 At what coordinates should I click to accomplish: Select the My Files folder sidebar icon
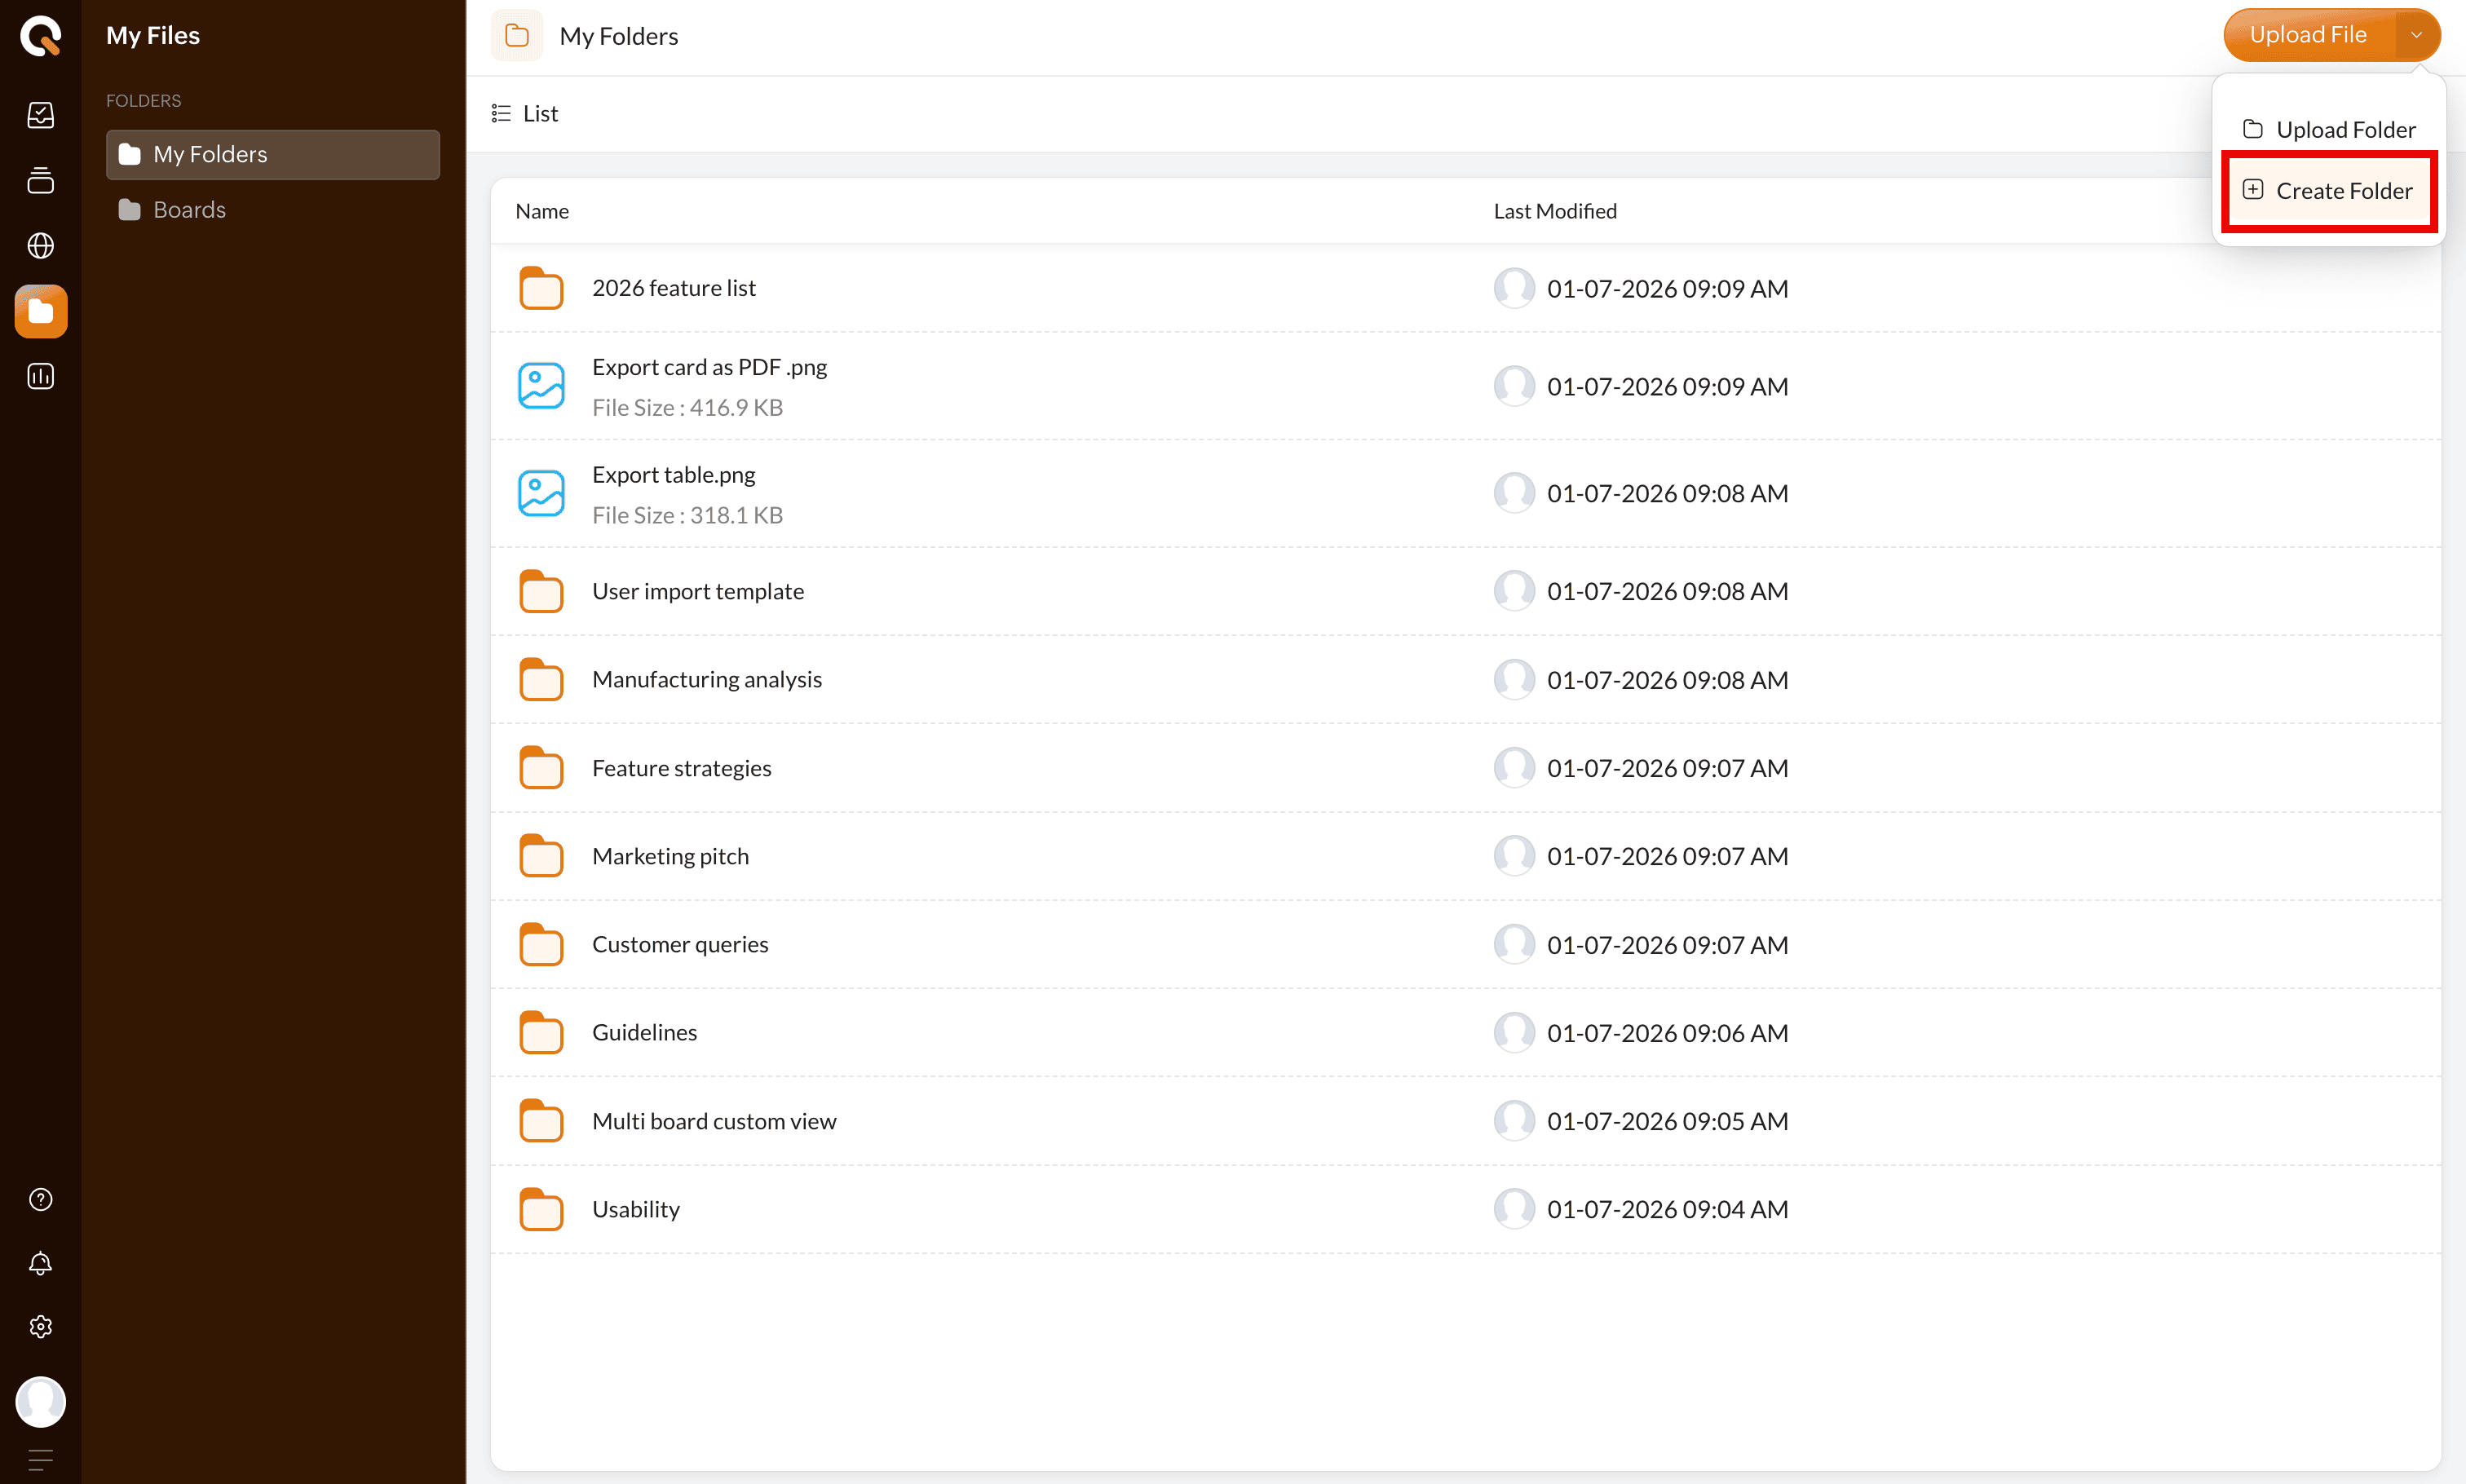click(x=40, y=312)
